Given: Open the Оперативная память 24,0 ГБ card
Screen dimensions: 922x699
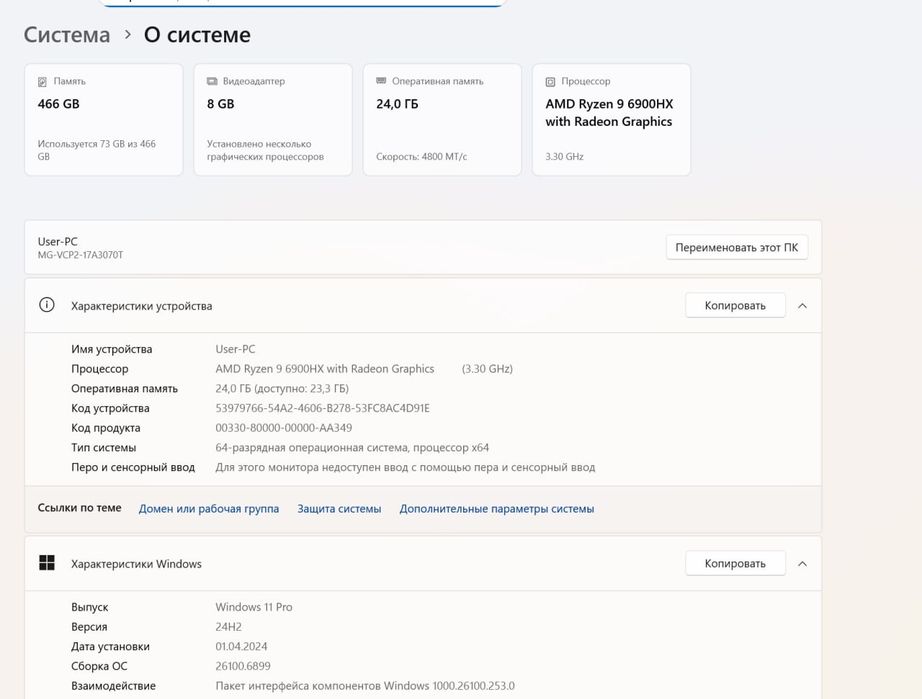Looking at the screenshot, I should 442,120.
